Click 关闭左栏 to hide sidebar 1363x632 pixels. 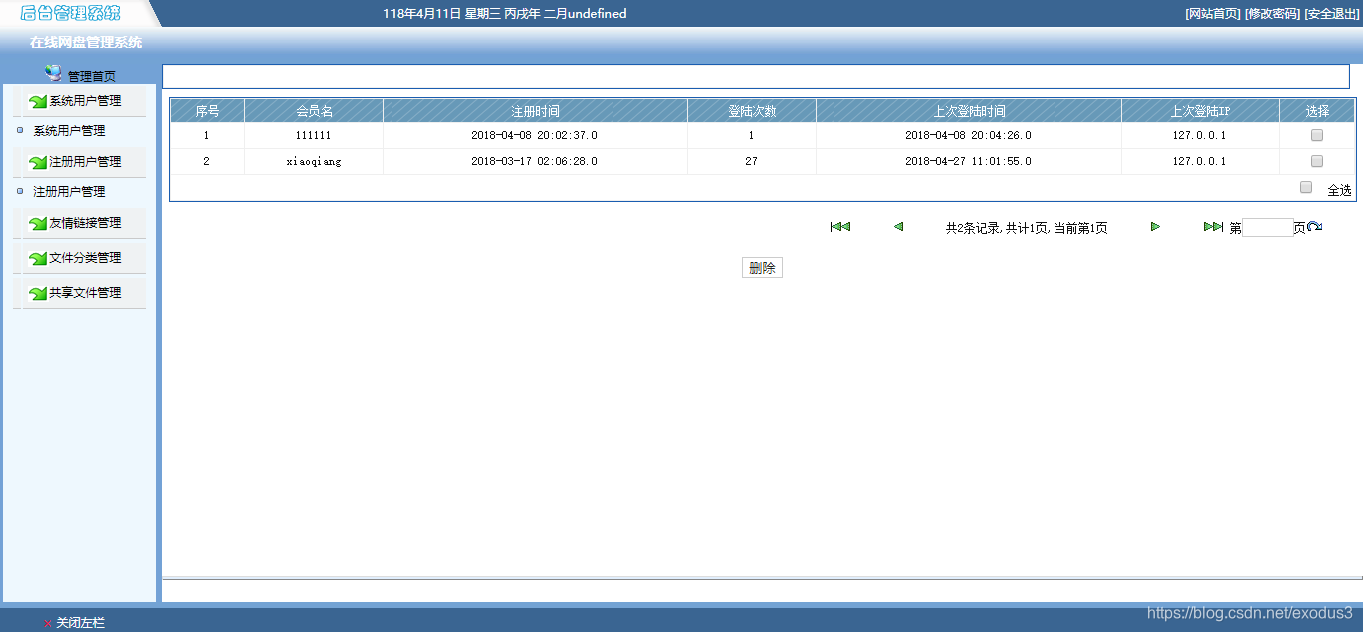pos(80,623)
